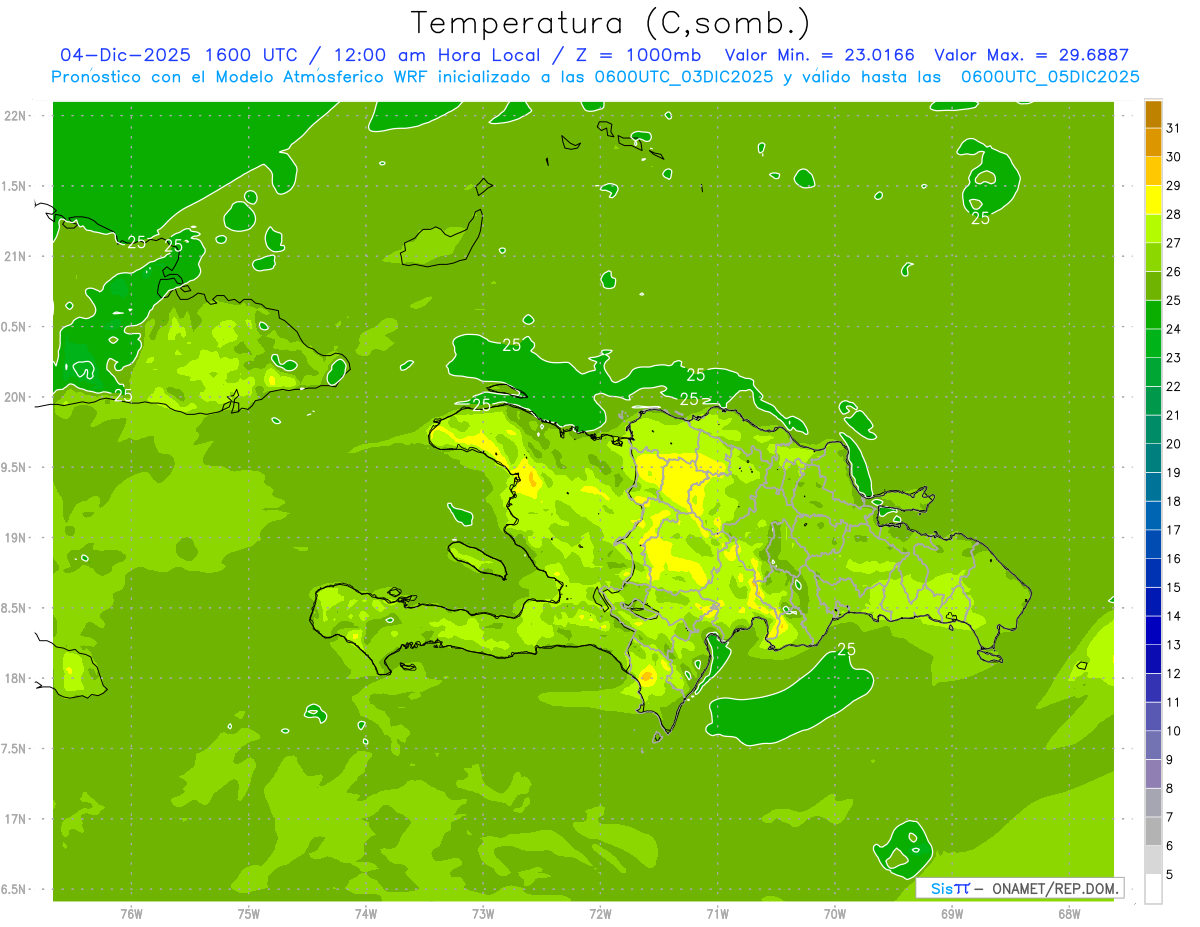Viewport: 1200px width, 927px height.
Task: Click the '22N' latitude axis label
Action: tap(15, 115)
